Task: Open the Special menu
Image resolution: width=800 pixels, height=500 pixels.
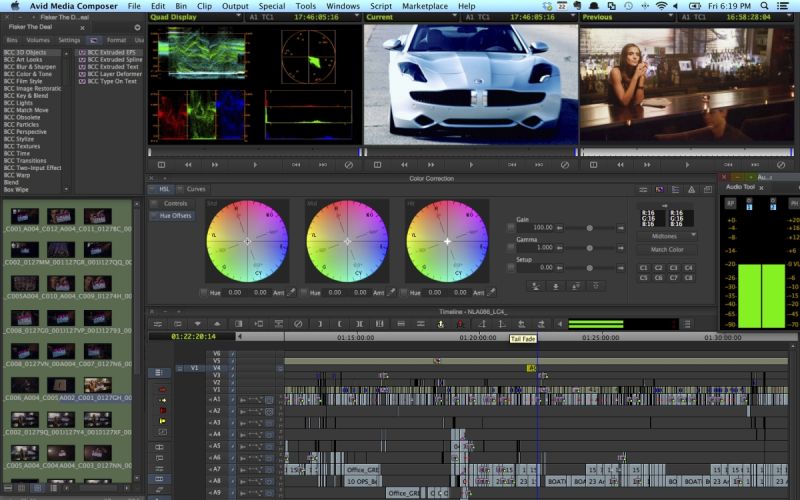Action: pyautogui.click(x=271, y=6)
